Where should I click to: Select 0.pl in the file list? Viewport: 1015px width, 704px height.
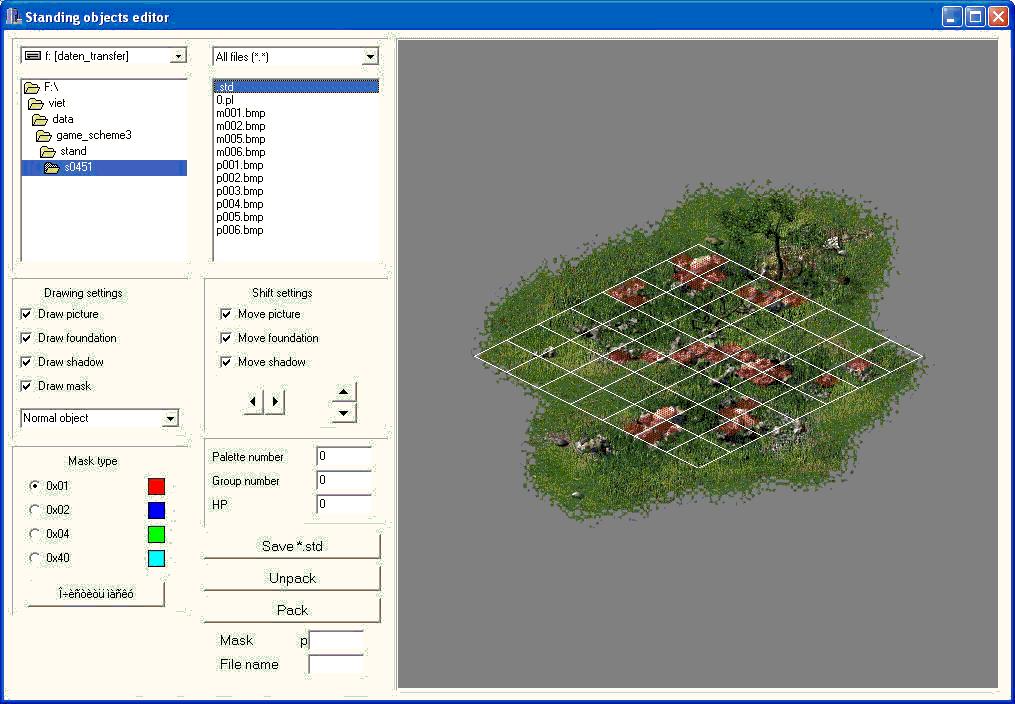click(x=296, y=100)
